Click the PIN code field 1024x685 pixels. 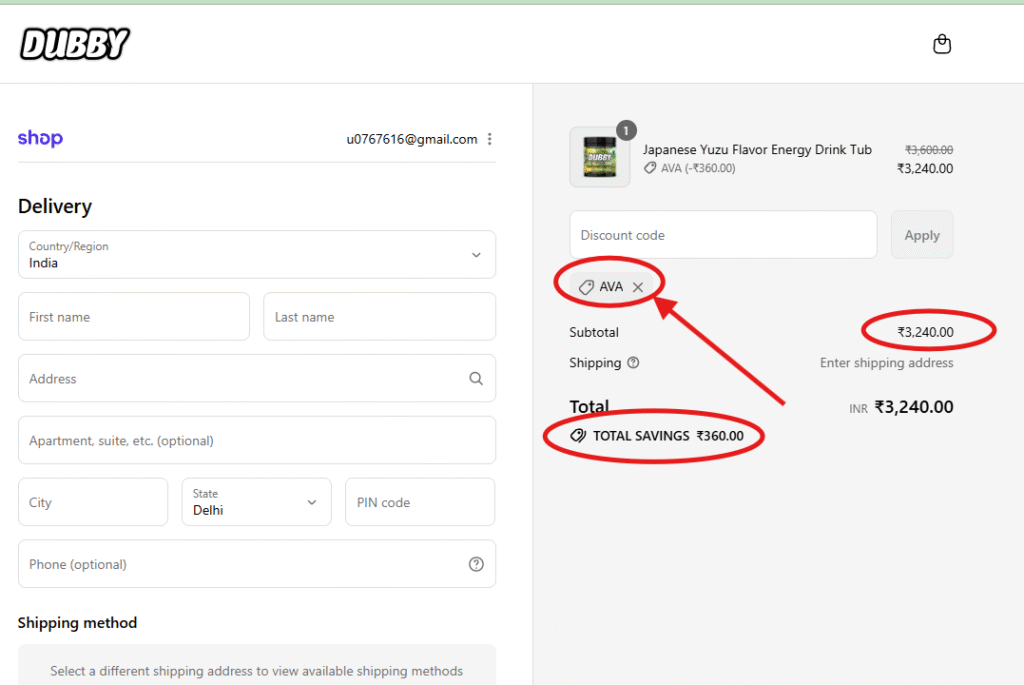coord(420,502)
